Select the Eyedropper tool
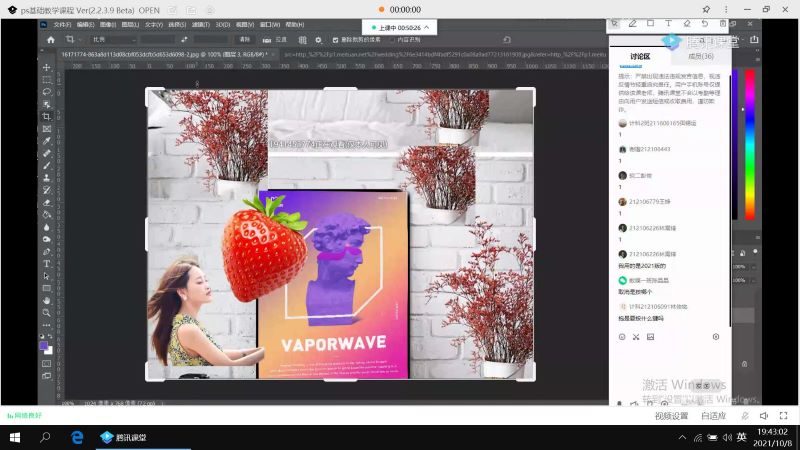The height and width of the screenshot is (450, 800). pos(46,141)
